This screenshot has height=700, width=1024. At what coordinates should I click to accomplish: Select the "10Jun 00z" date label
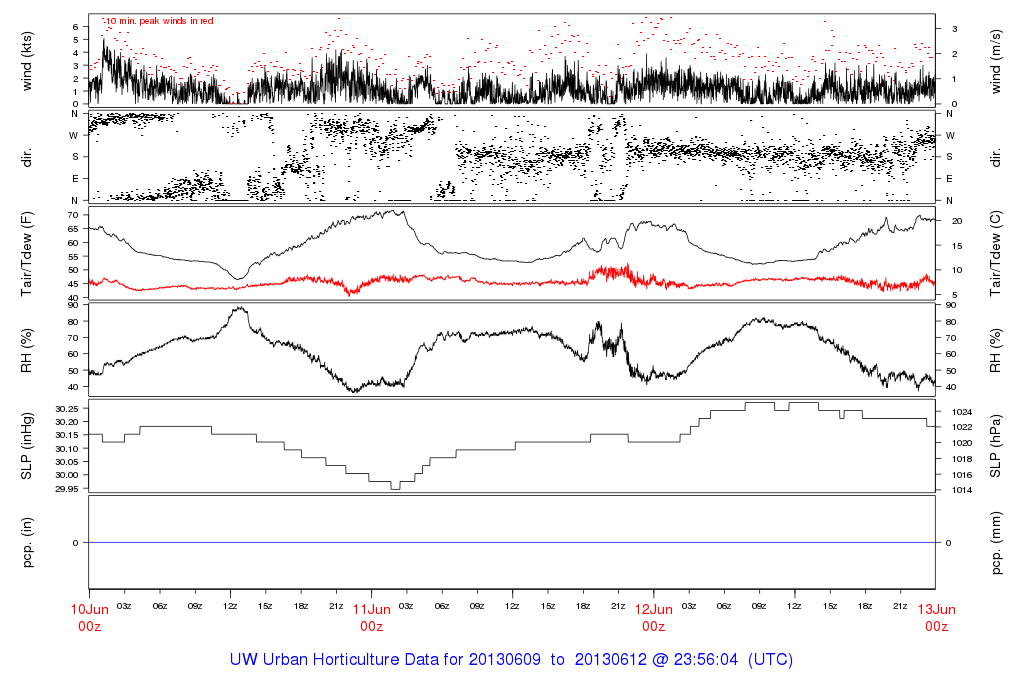[x=89, y=618]
